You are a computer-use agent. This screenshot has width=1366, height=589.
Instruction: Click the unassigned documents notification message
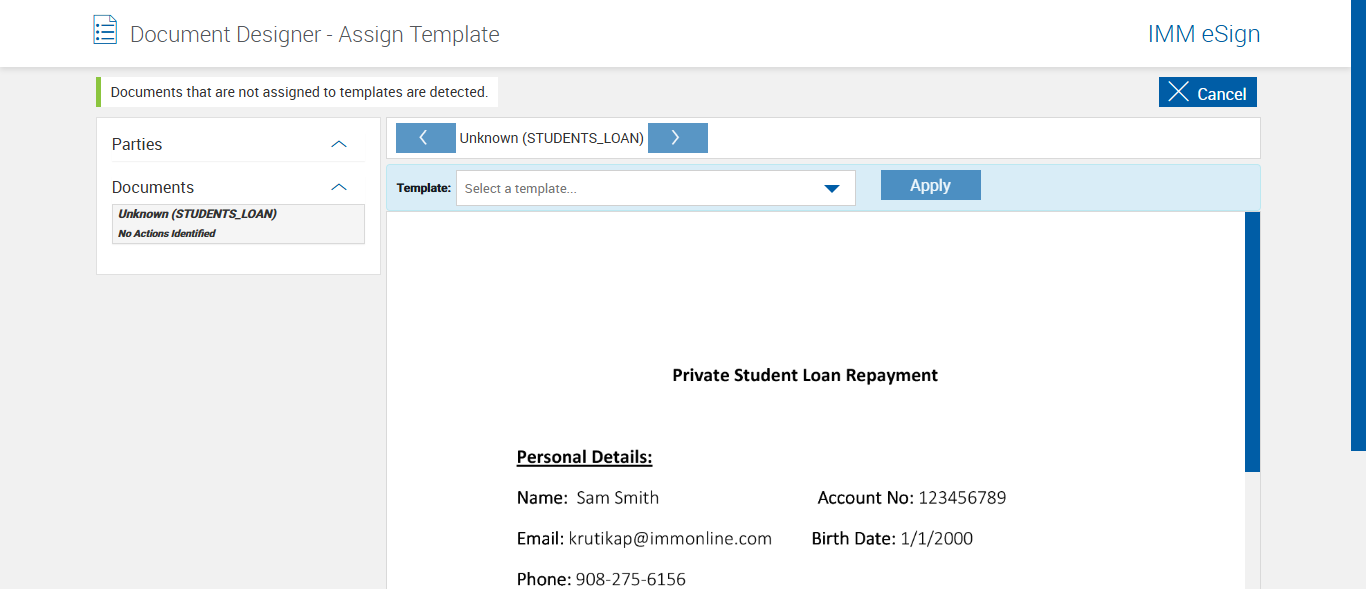299,92
